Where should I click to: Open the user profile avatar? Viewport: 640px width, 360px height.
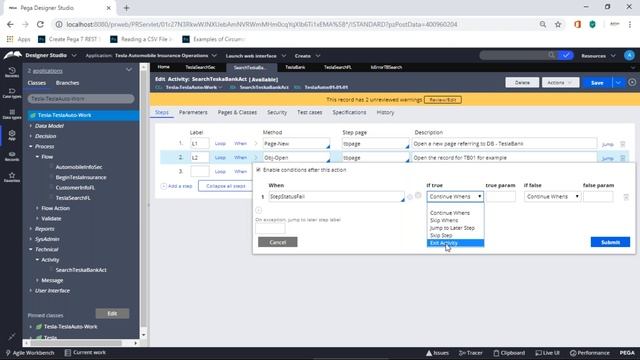click(x=629, y=55)
